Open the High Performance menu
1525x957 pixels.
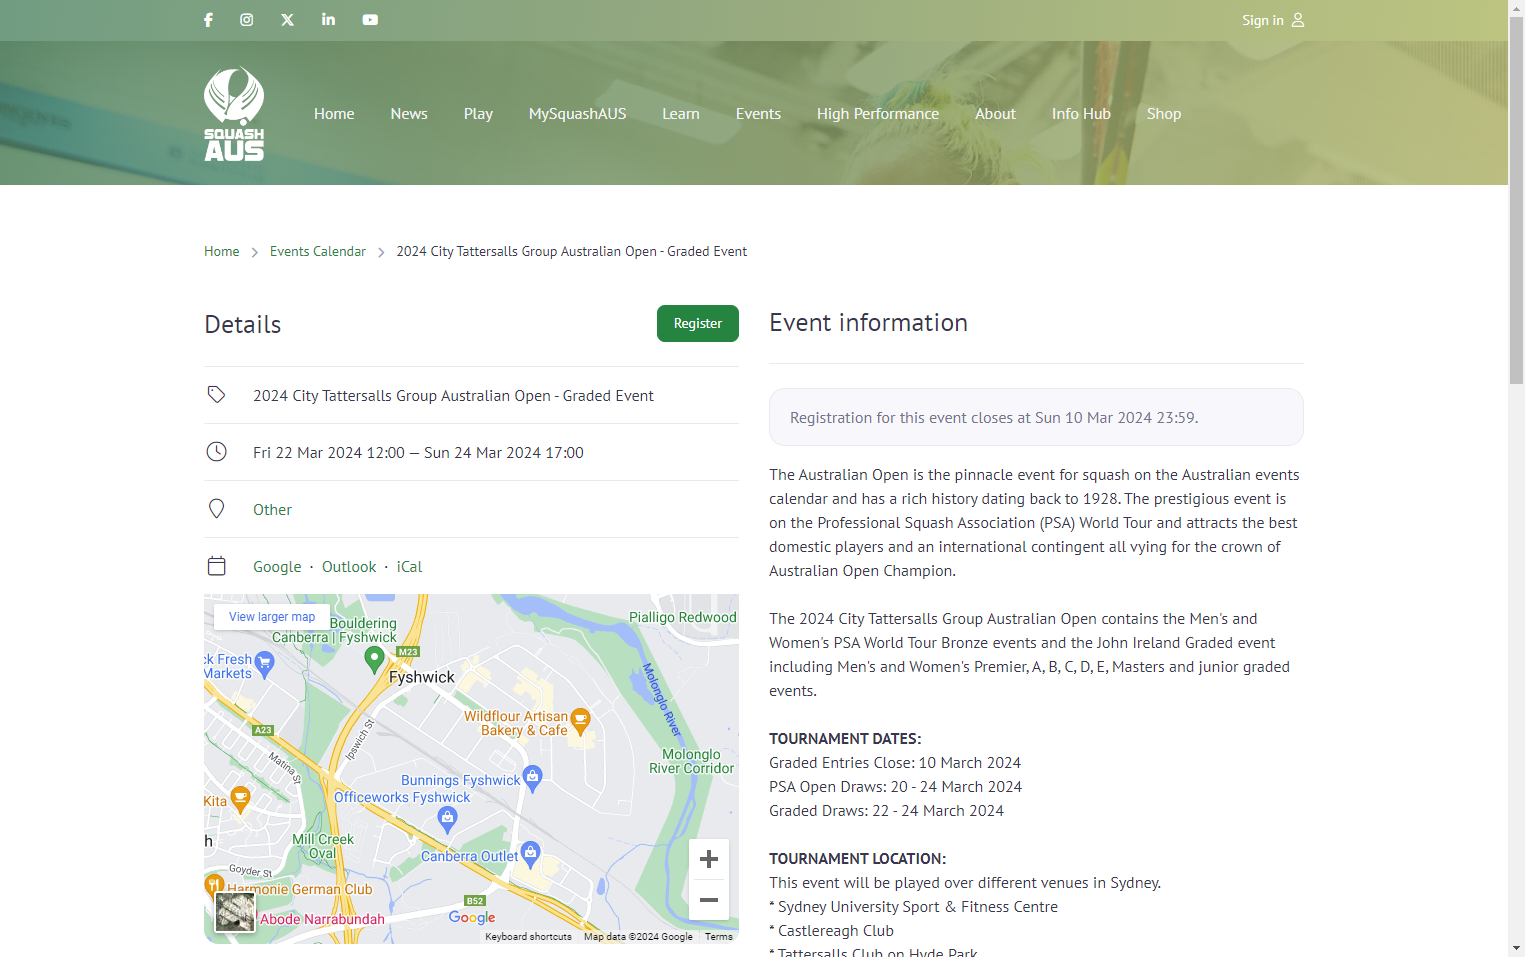point(878,114)
